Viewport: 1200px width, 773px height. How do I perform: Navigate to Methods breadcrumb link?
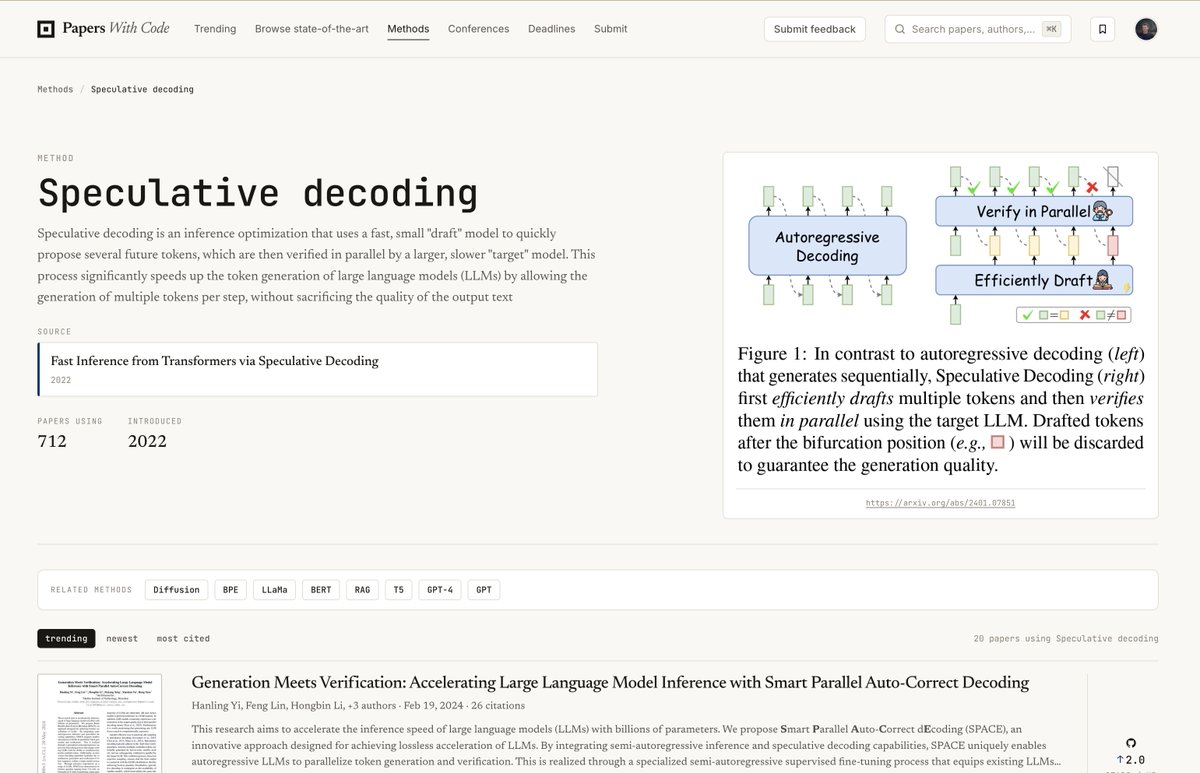(x=55, y=89)
